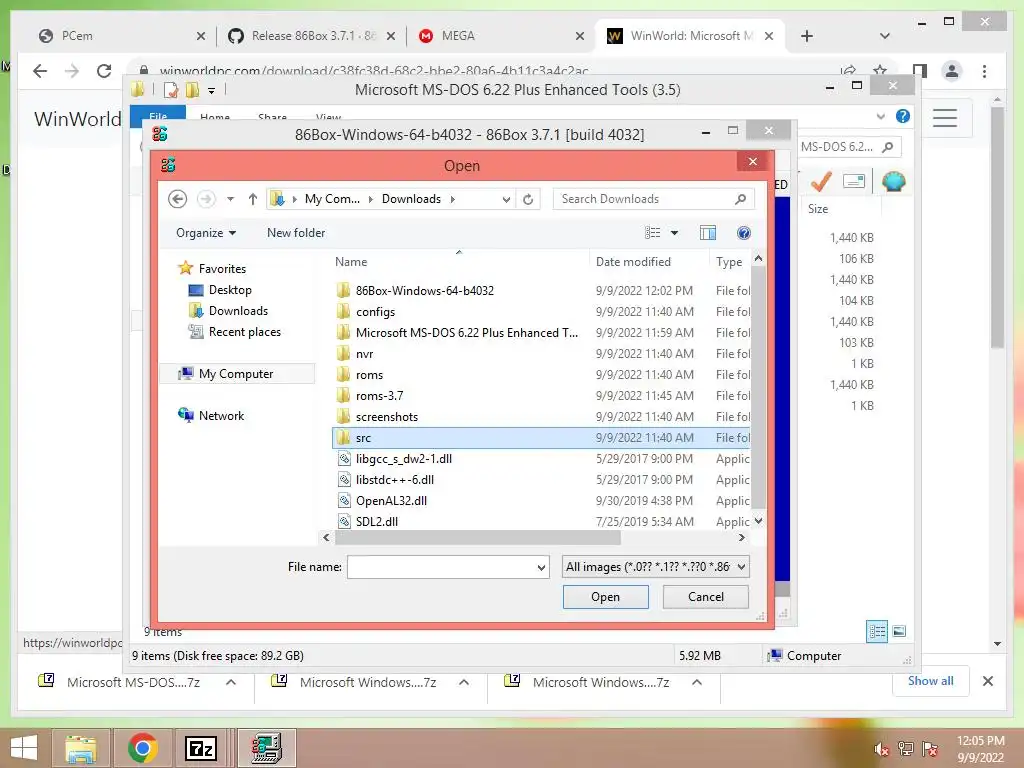The image size is (1024, 768).
Task: Bookmark this page with the star icon
Action: pyautogui.click(x=880, y=71)
